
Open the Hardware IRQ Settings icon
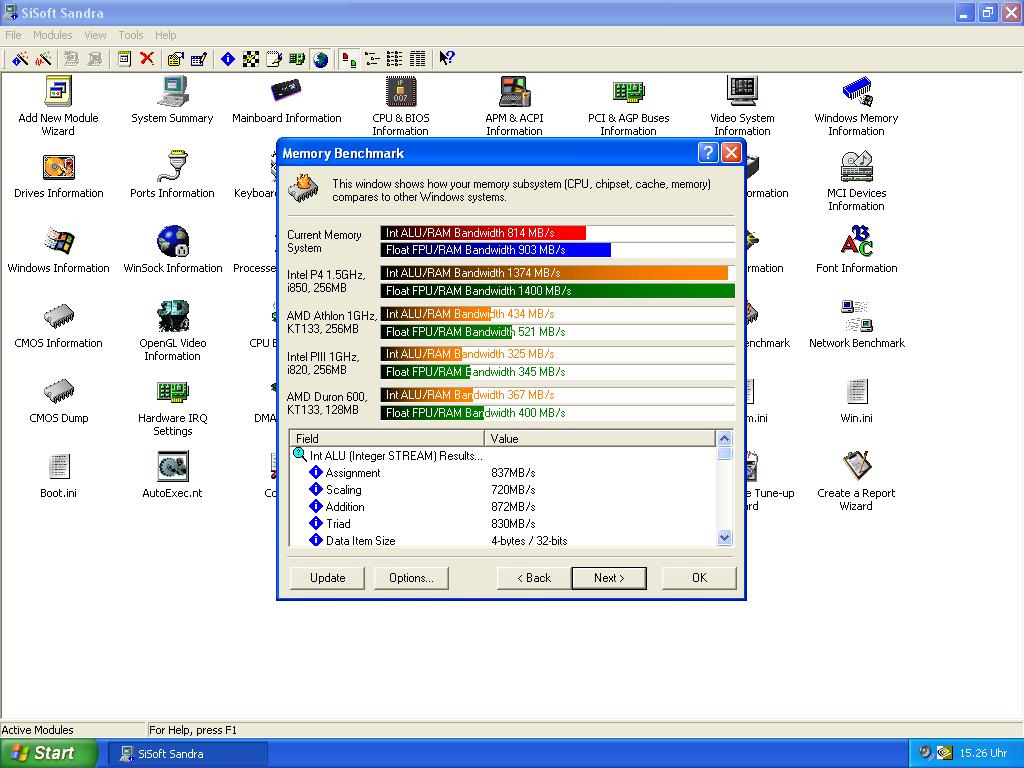tap(172, 393)
